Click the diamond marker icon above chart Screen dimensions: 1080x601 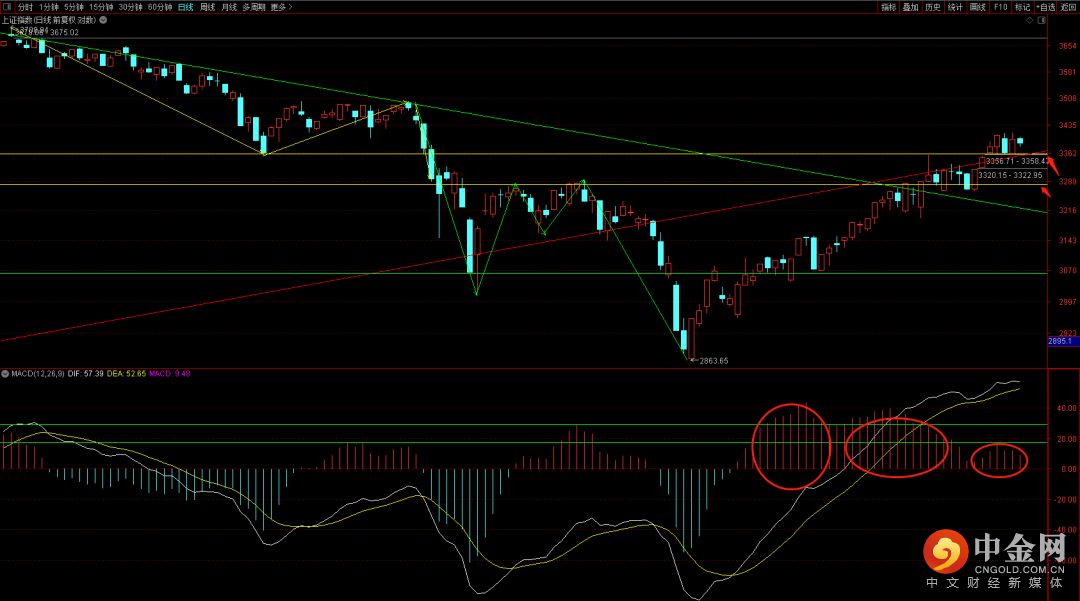click(1030, 21)
